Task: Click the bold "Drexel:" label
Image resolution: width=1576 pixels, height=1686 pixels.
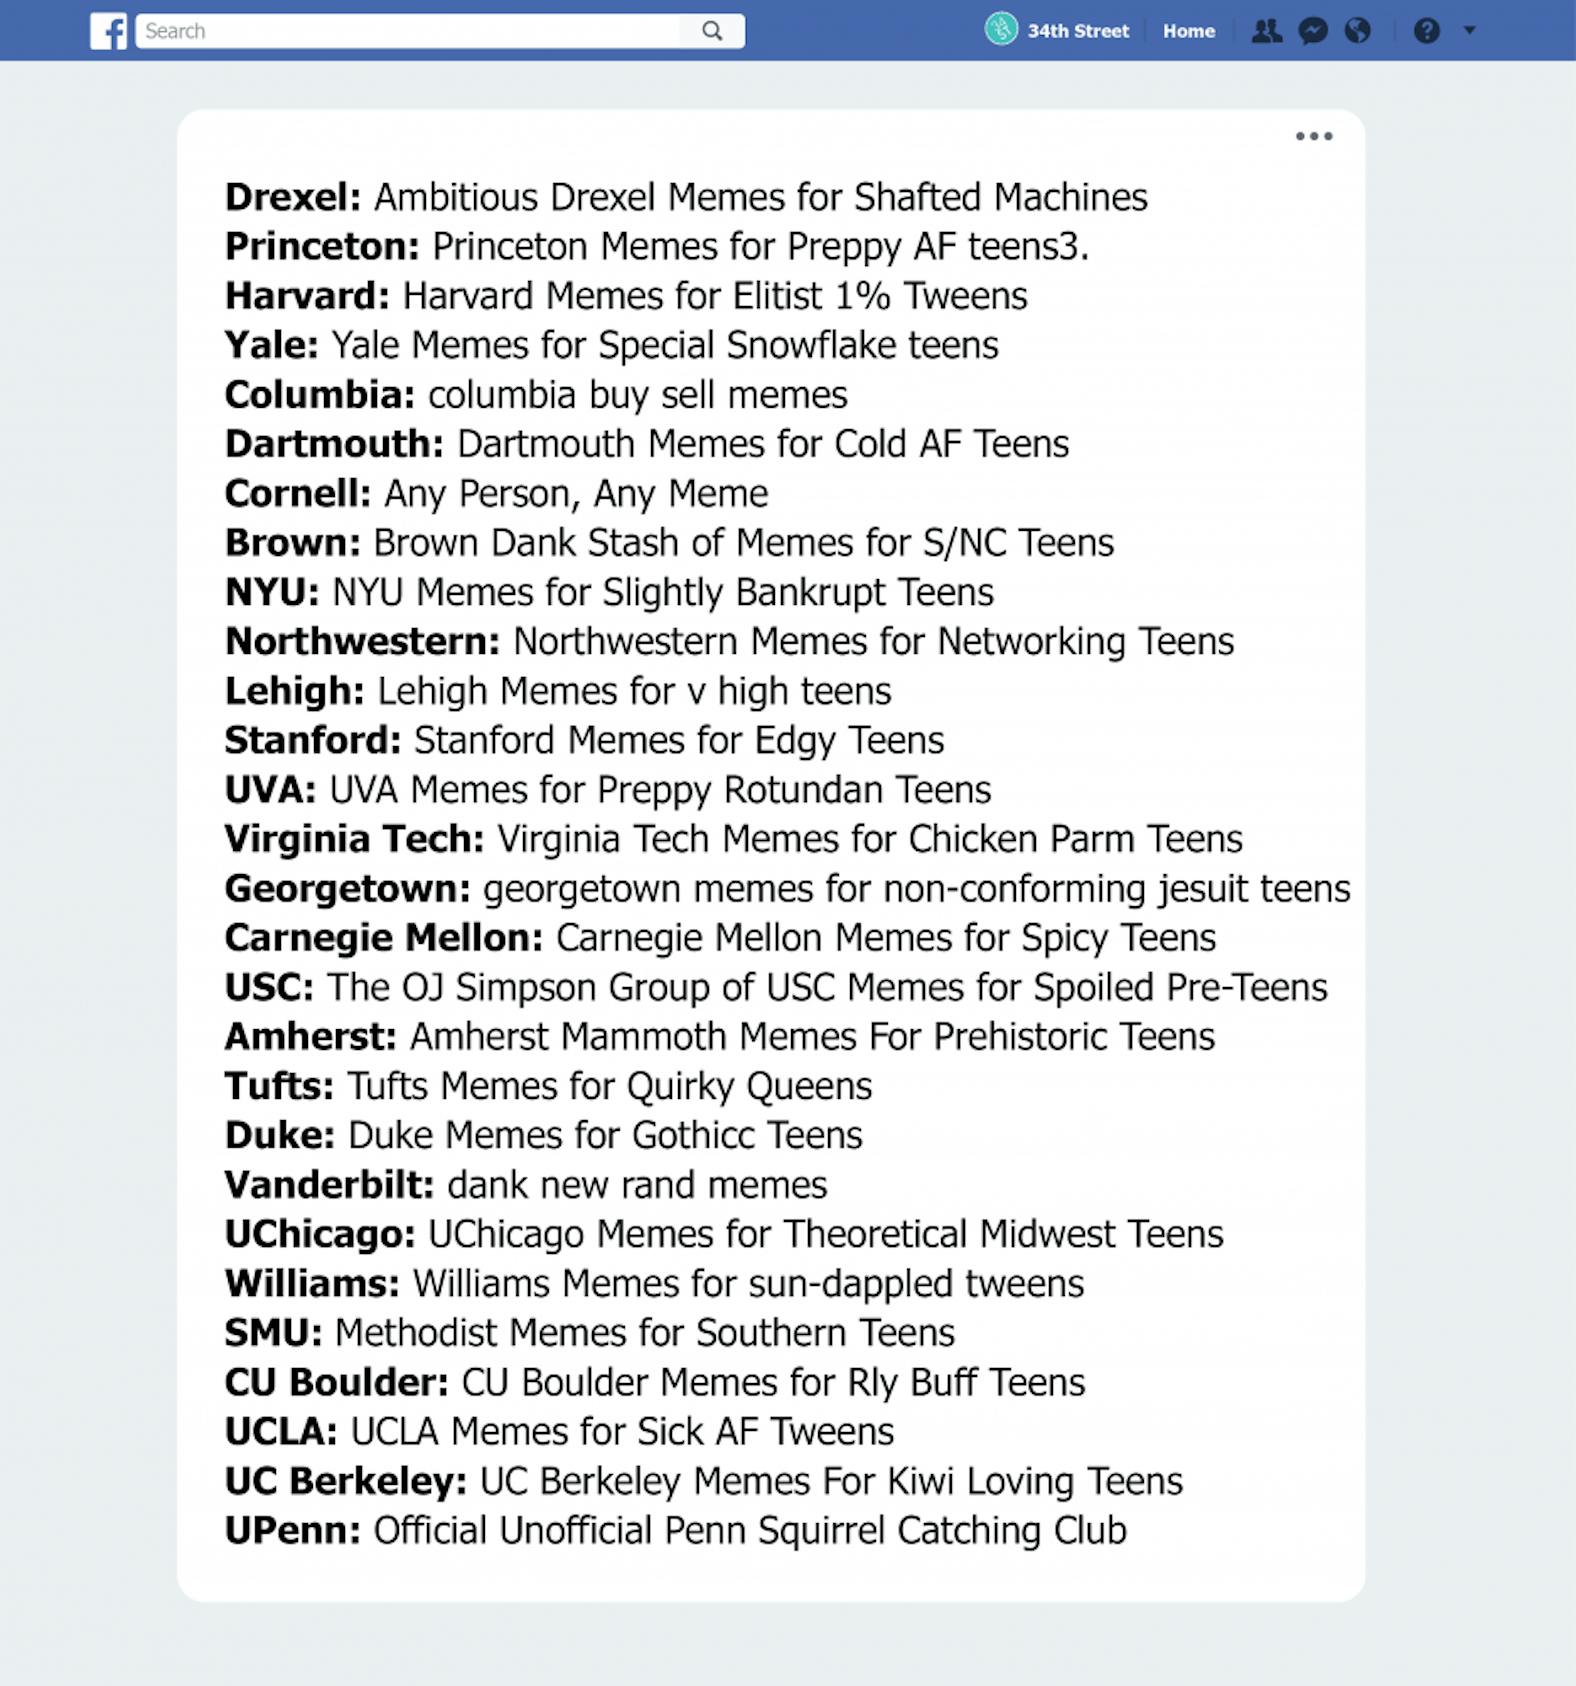Action: pos(293,197)
